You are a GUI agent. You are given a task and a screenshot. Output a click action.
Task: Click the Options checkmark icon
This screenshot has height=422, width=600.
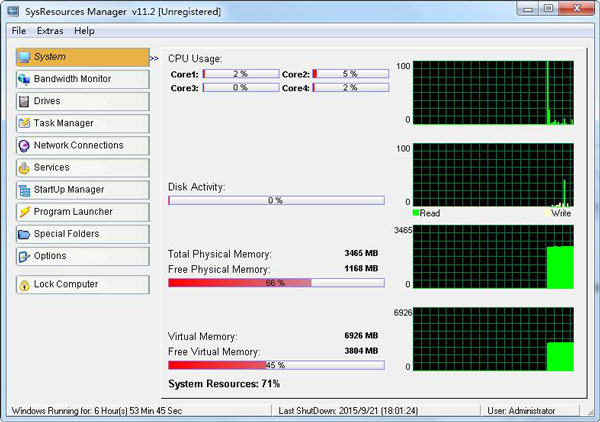(24, 256)
